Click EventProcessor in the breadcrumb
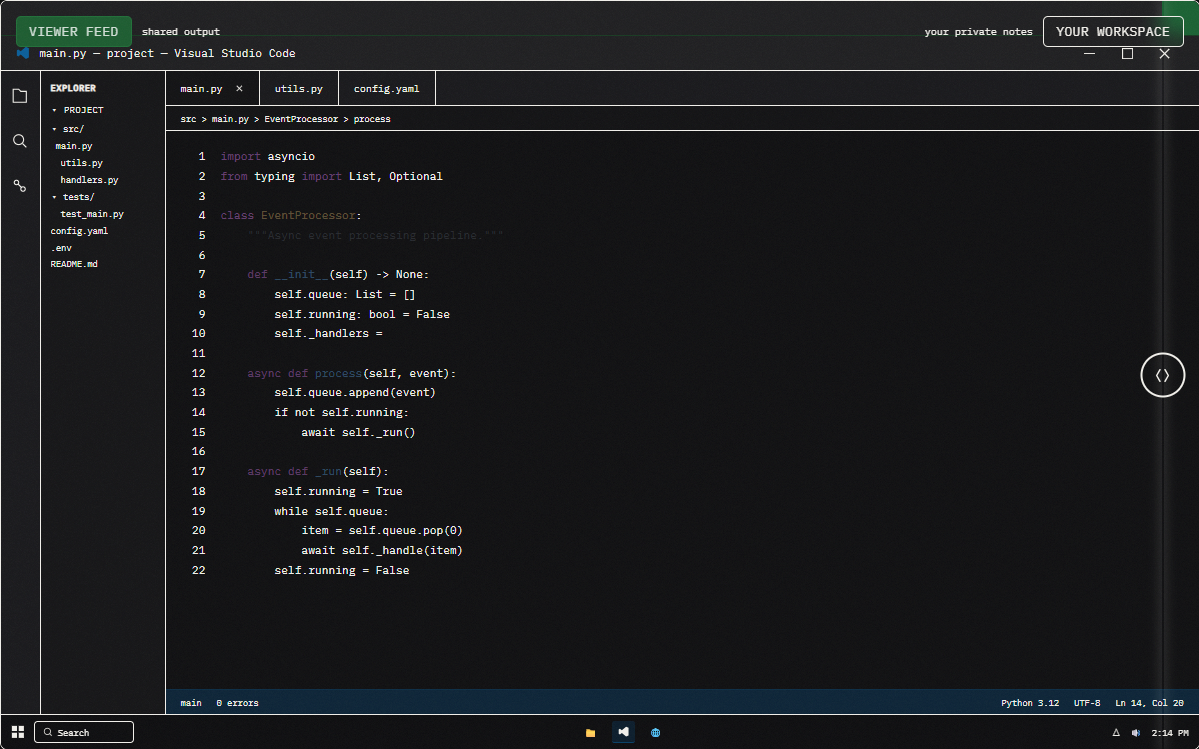 pos(301,119)
